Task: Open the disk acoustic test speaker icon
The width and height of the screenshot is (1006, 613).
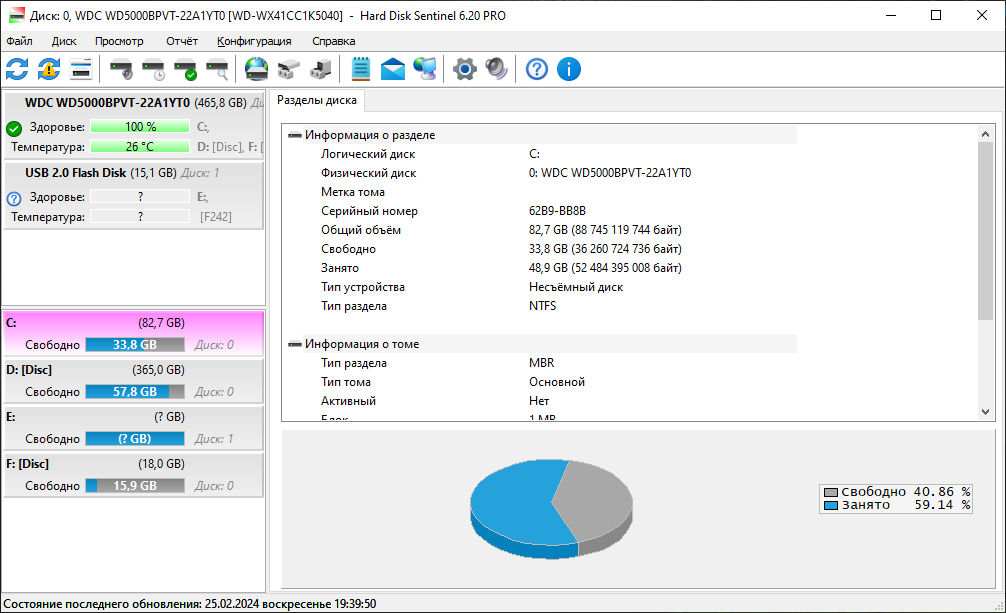Action: coord(121,69)
